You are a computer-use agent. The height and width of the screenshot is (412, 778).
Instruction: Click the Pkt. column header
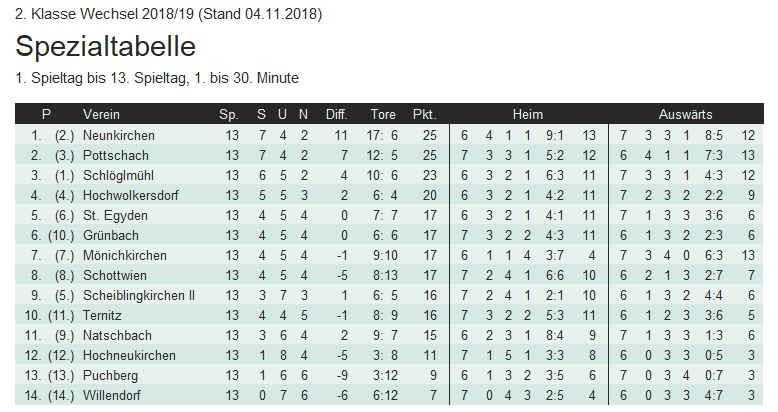click(424, 114)
